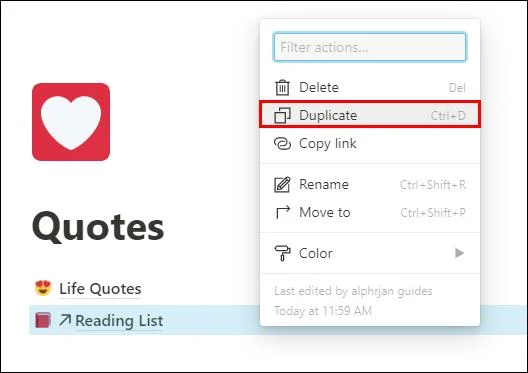Click the Move to arrow icon
This screenshot has height=373, width=528.
[283, 212]
